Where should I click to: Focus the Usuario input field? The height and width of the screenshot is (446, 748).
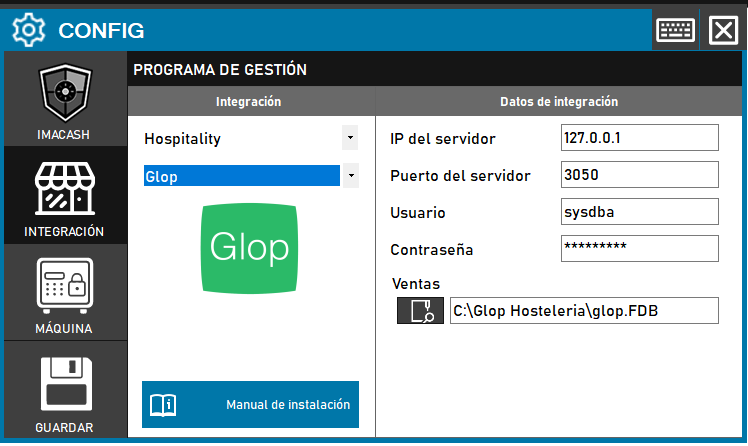(x=640, y=212)
